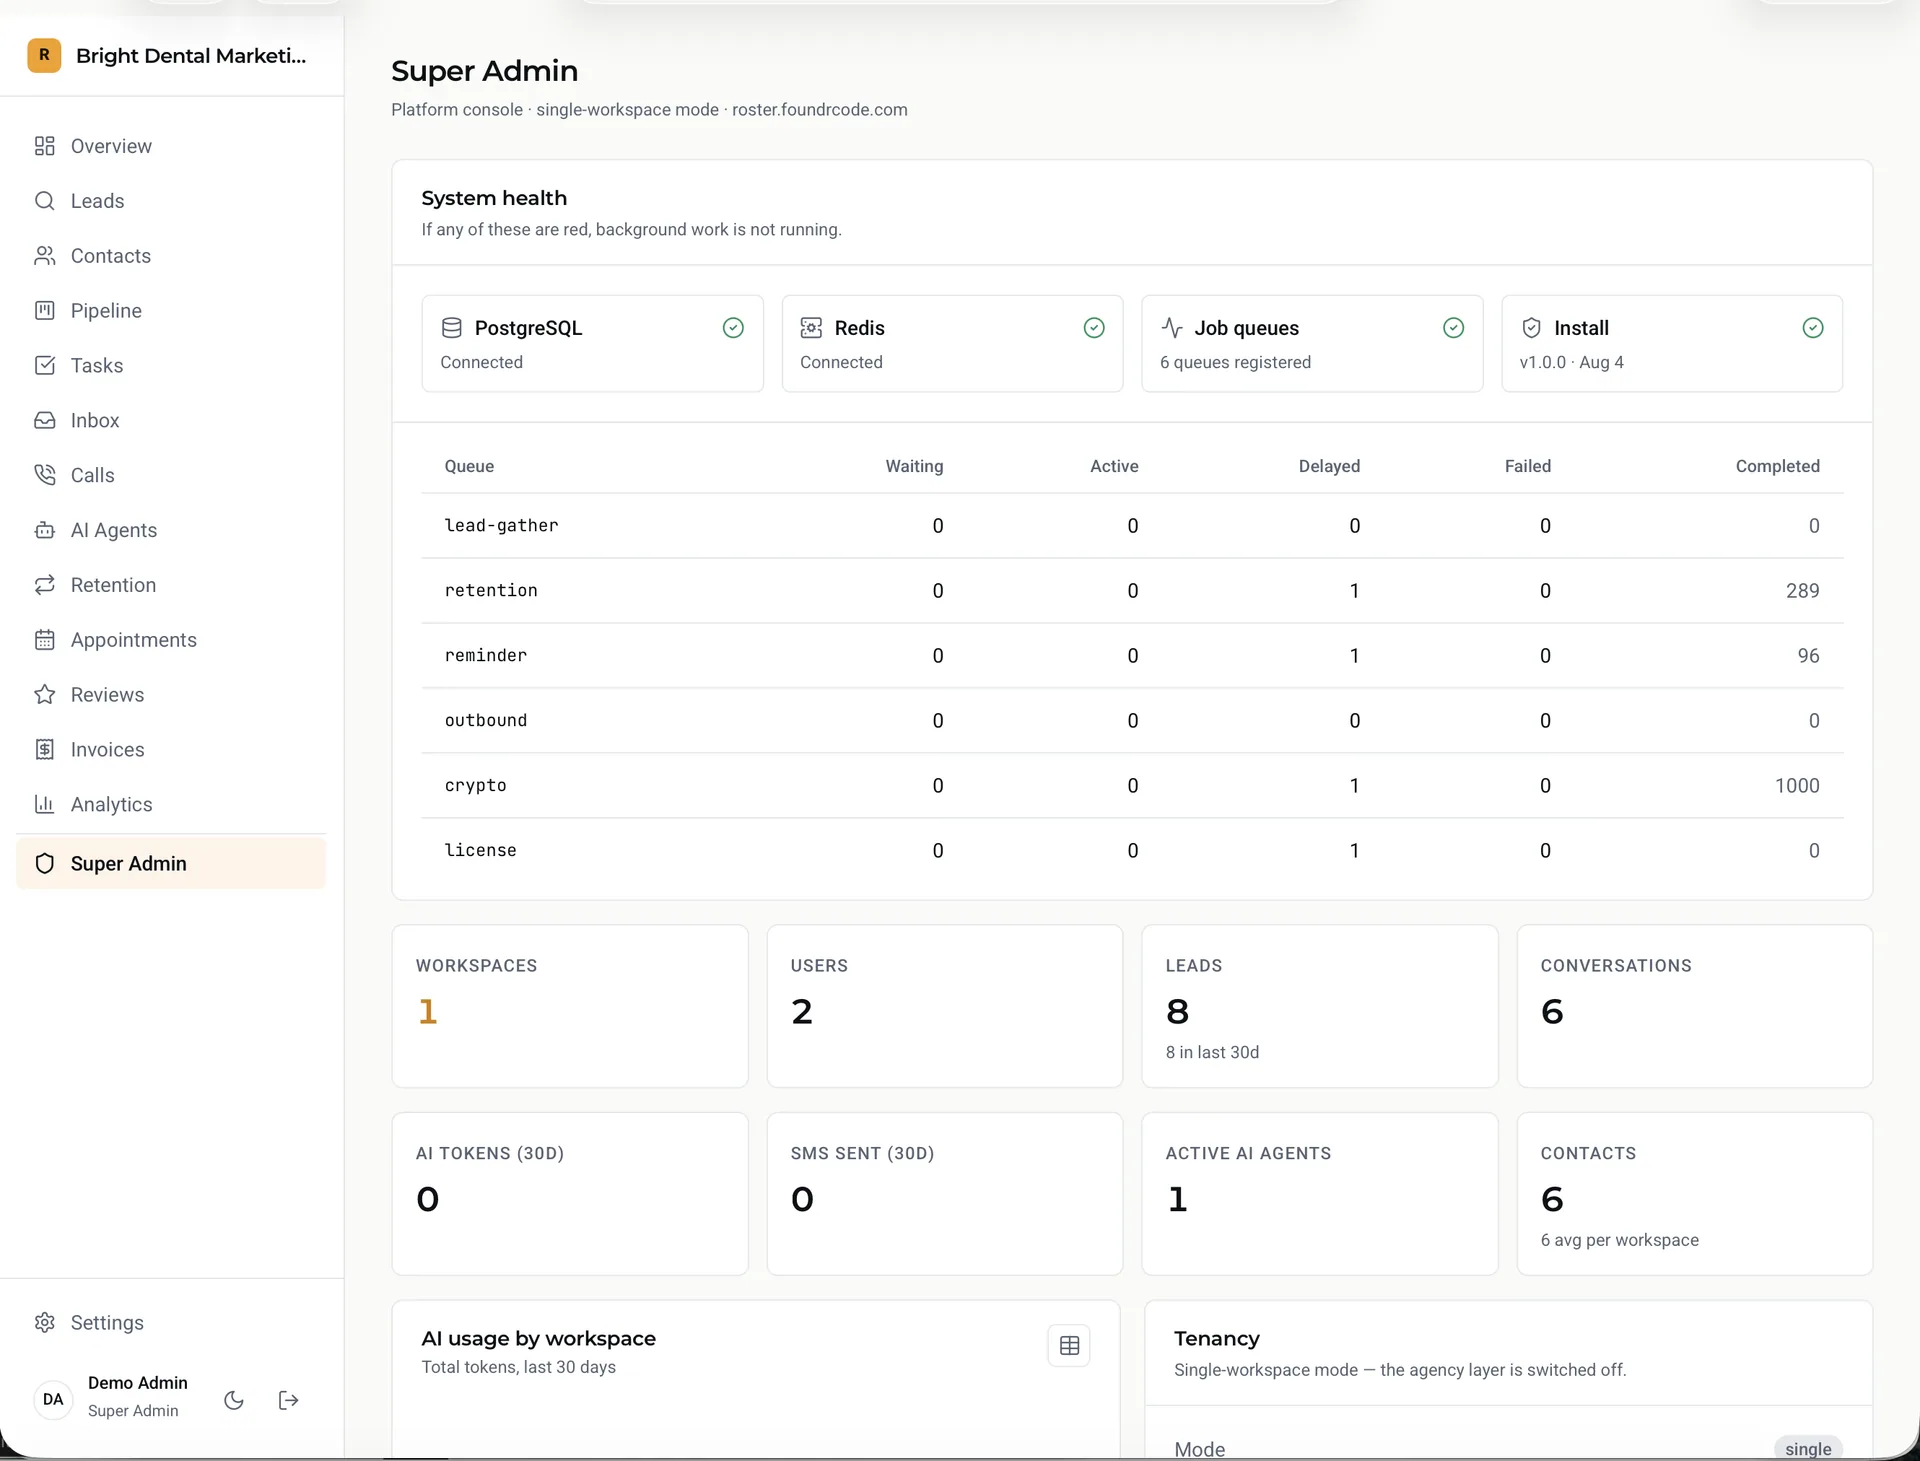Click reminder queue completed value 96
The image size is (1920, 1461).
pos(1808,656)
